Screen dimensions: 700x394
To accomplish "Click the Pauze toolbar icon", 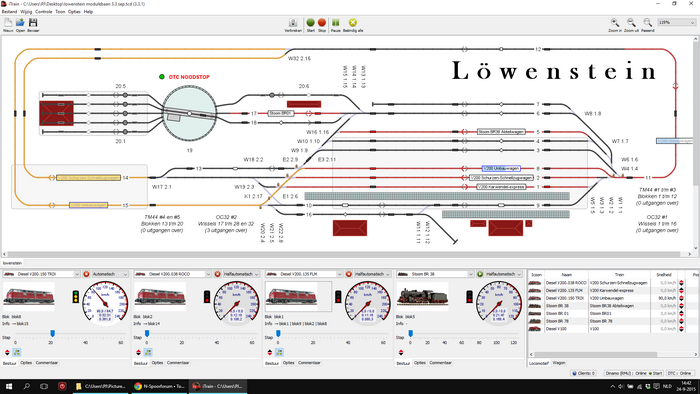I will [336, 22].
